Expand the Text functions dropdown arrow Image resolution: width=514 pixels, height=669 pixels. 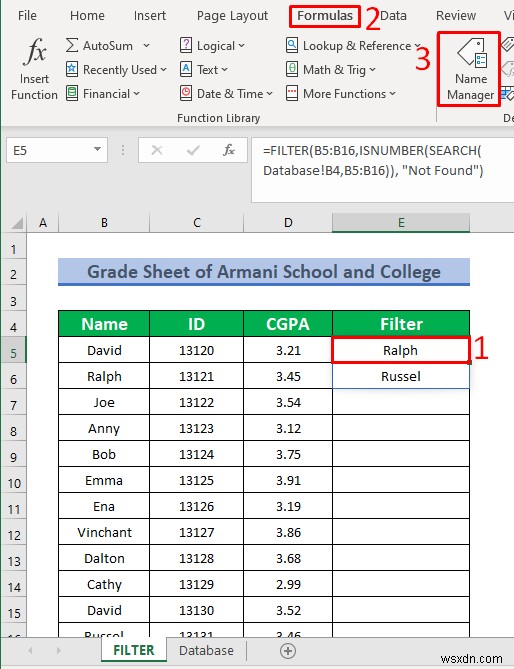224,70
